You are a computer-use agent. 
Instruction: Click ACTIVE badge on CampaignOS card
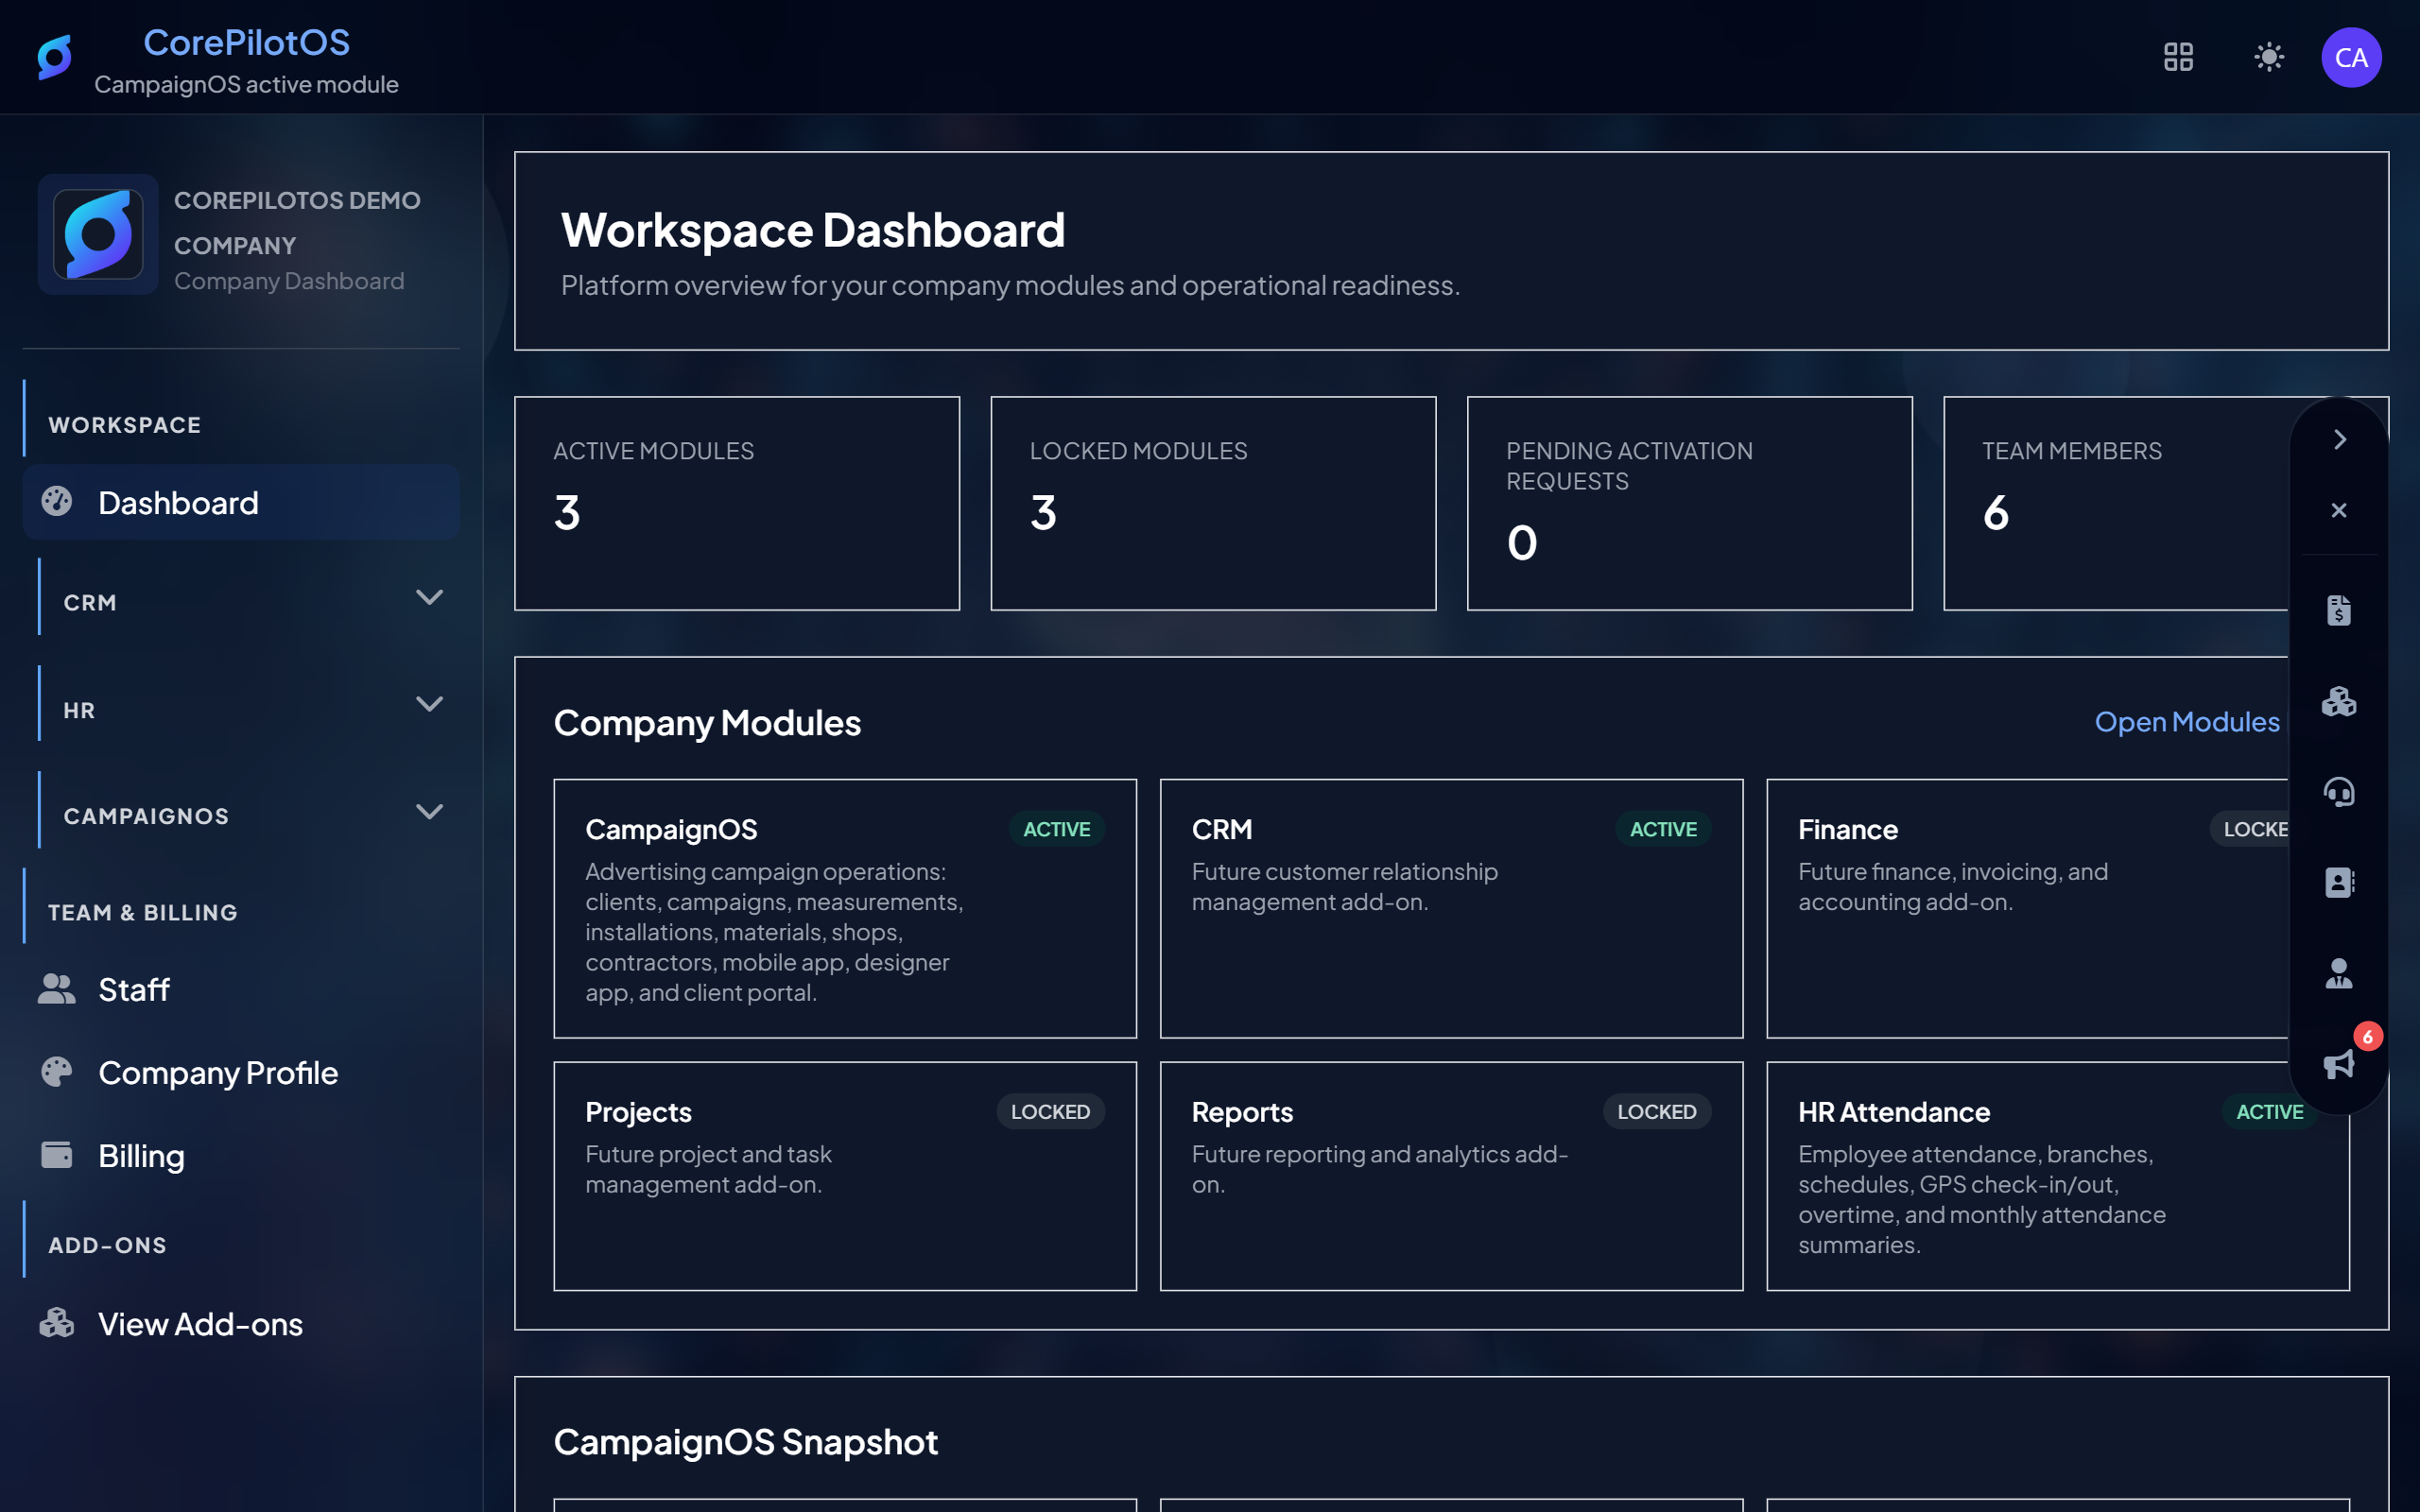tap(1056, 829)
